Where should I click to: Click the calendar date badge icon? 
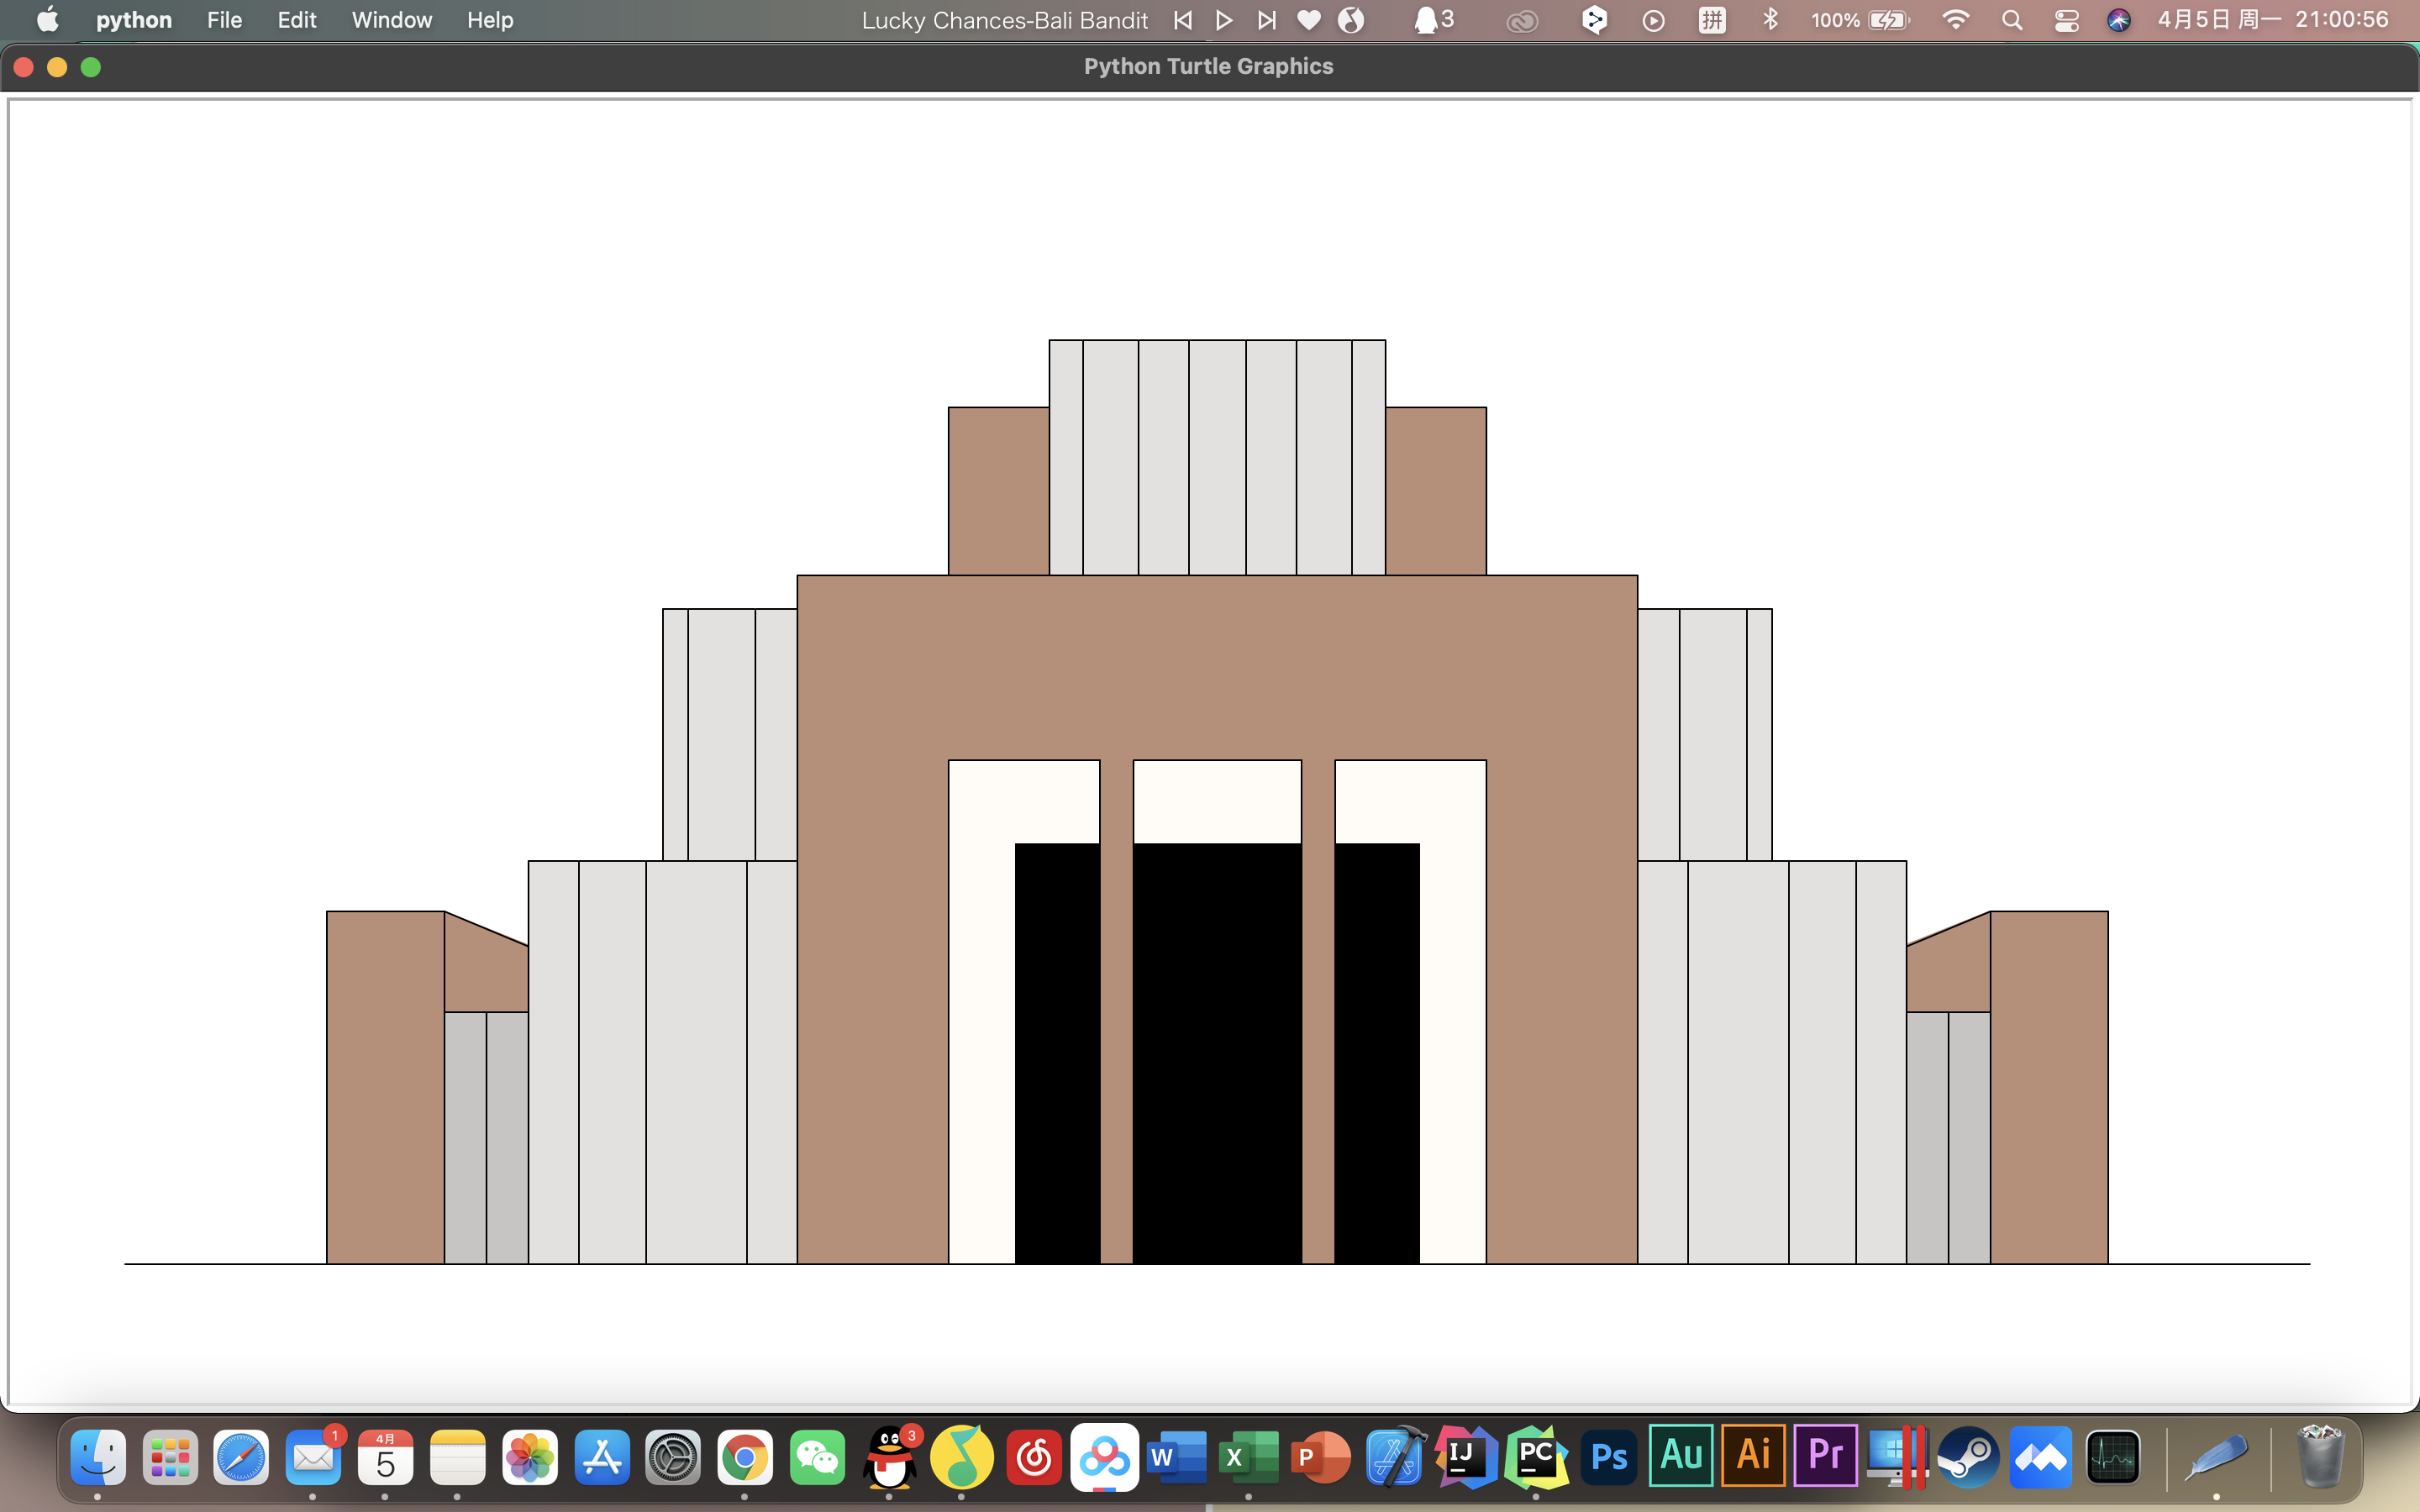point(387,1457)
